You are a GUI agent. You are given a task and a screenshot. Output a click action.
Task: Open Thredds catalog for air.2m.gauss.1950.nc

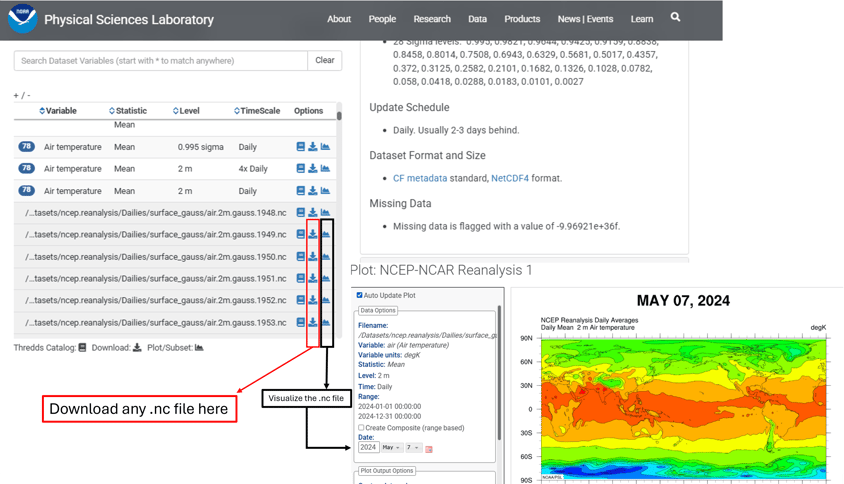pyautogui.click(x=301, y=257)
